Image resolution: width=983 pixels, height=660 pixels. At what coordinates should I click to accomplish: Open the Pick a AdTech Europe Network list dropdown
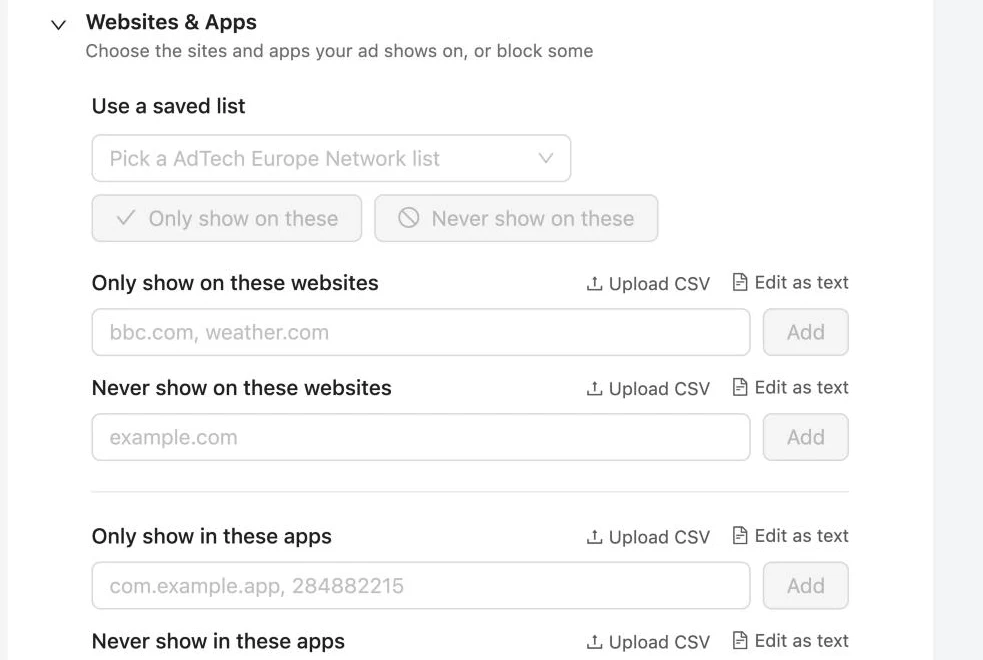331,159
